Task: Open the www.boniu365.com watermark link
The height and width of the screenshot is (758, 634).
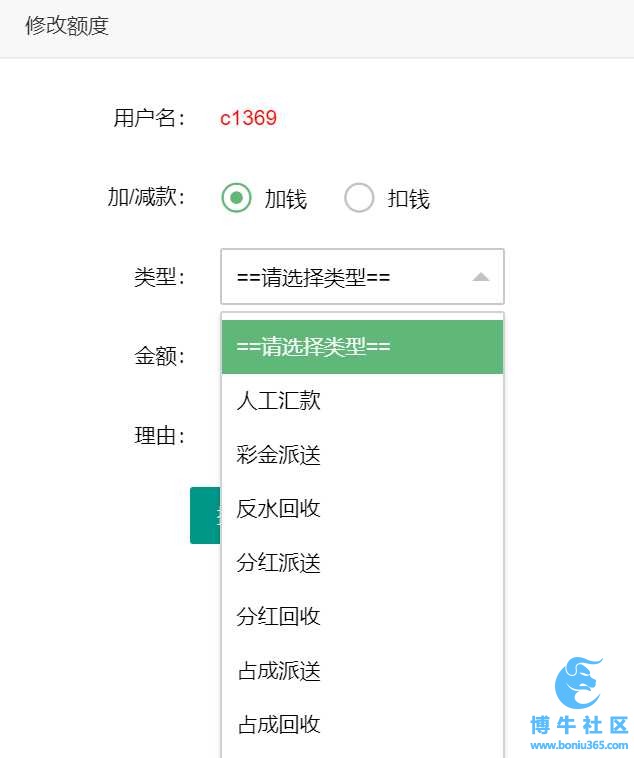Action: (579, 745)
